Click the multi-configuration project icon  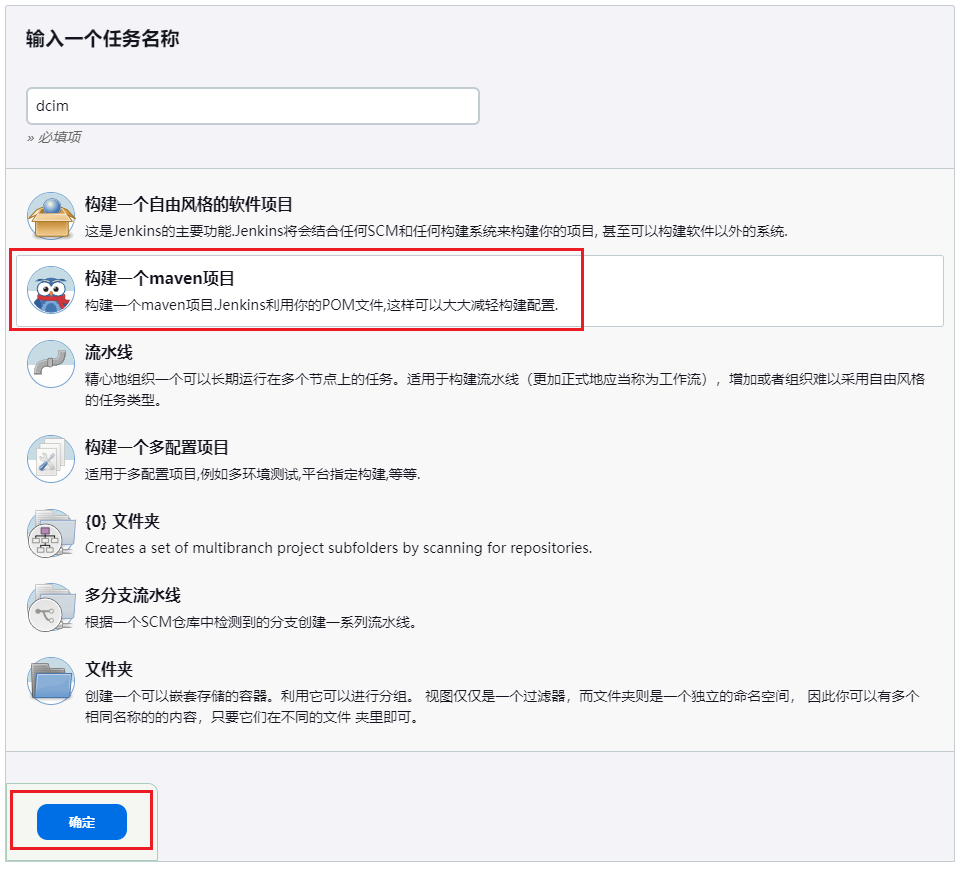51,459
